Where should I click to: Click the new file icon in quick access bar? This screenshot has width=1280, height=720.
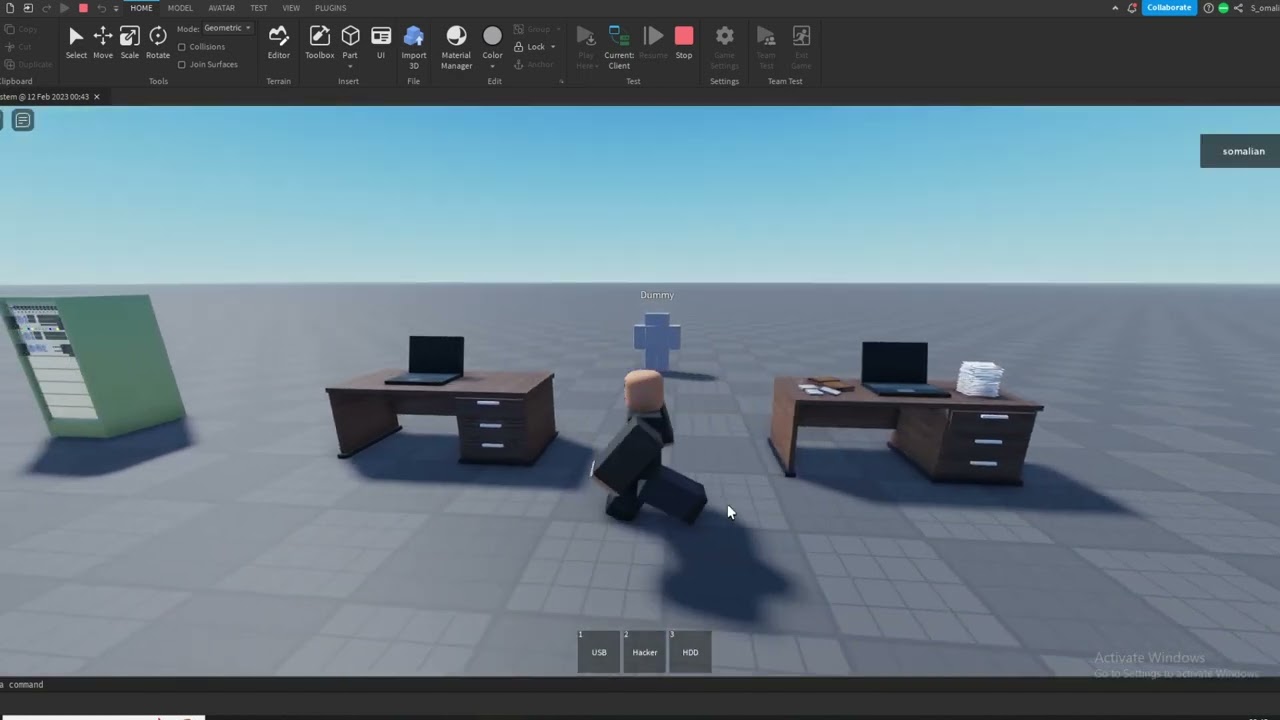point(9,8)
